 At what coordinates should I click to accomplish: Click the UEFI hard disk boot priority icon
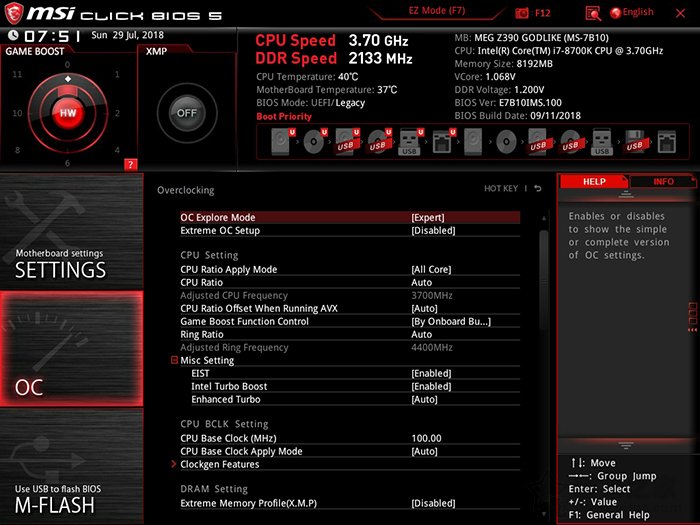(x=282, y=142)
